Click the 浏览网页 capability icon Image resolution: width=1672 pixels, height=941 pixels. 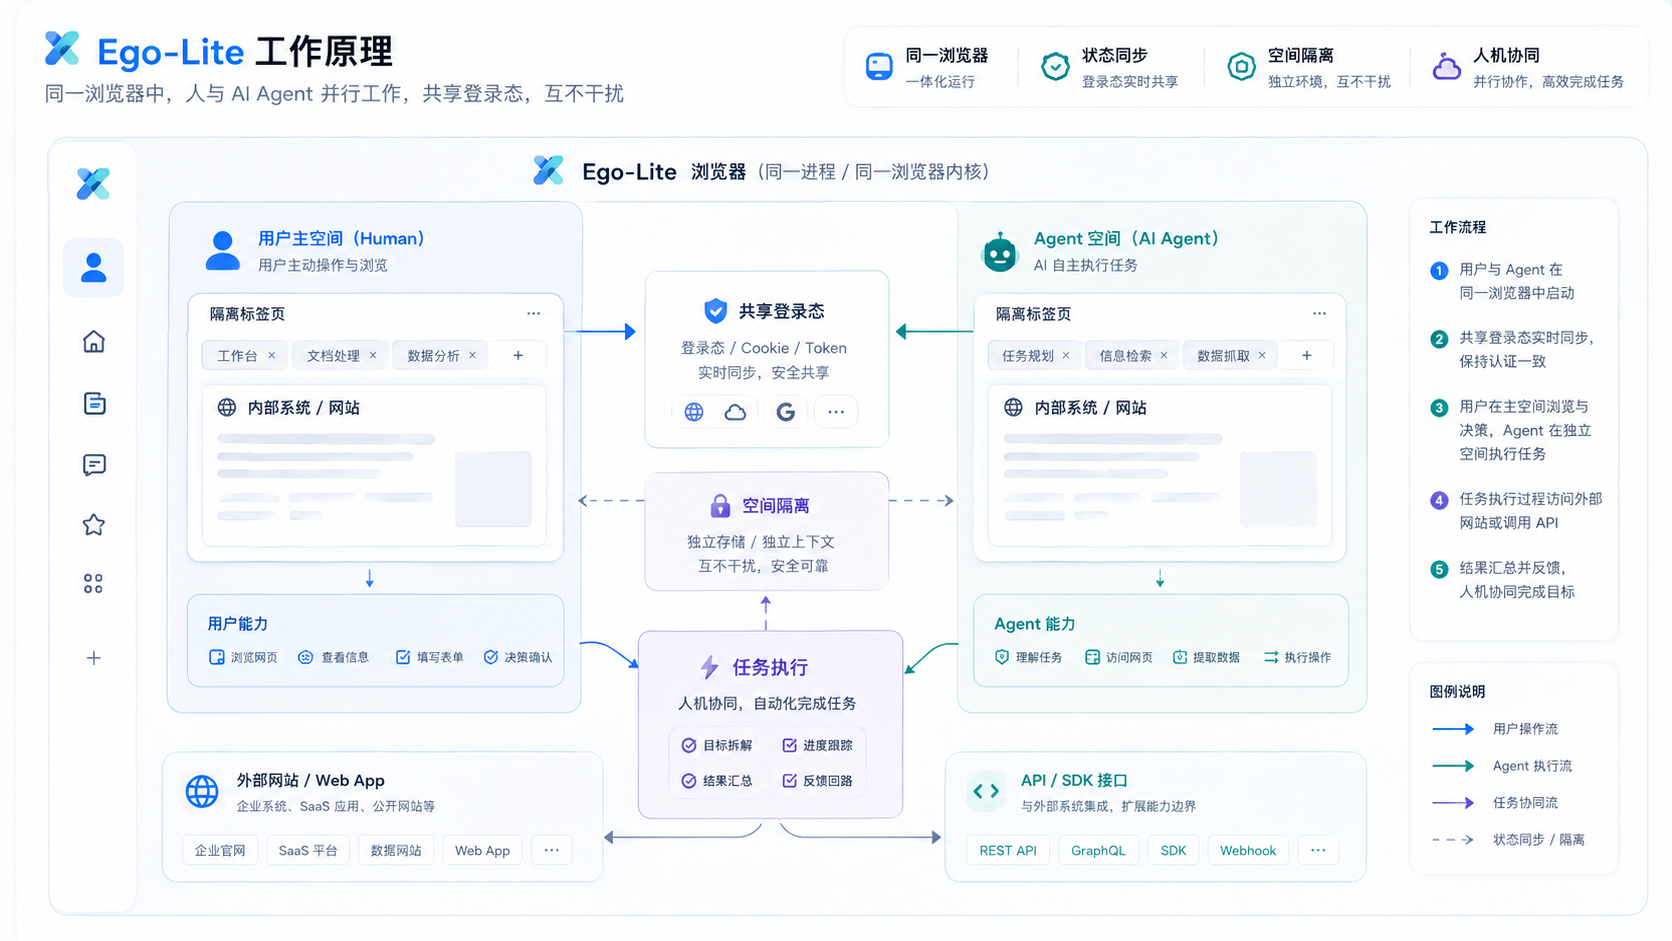(216, 657)
